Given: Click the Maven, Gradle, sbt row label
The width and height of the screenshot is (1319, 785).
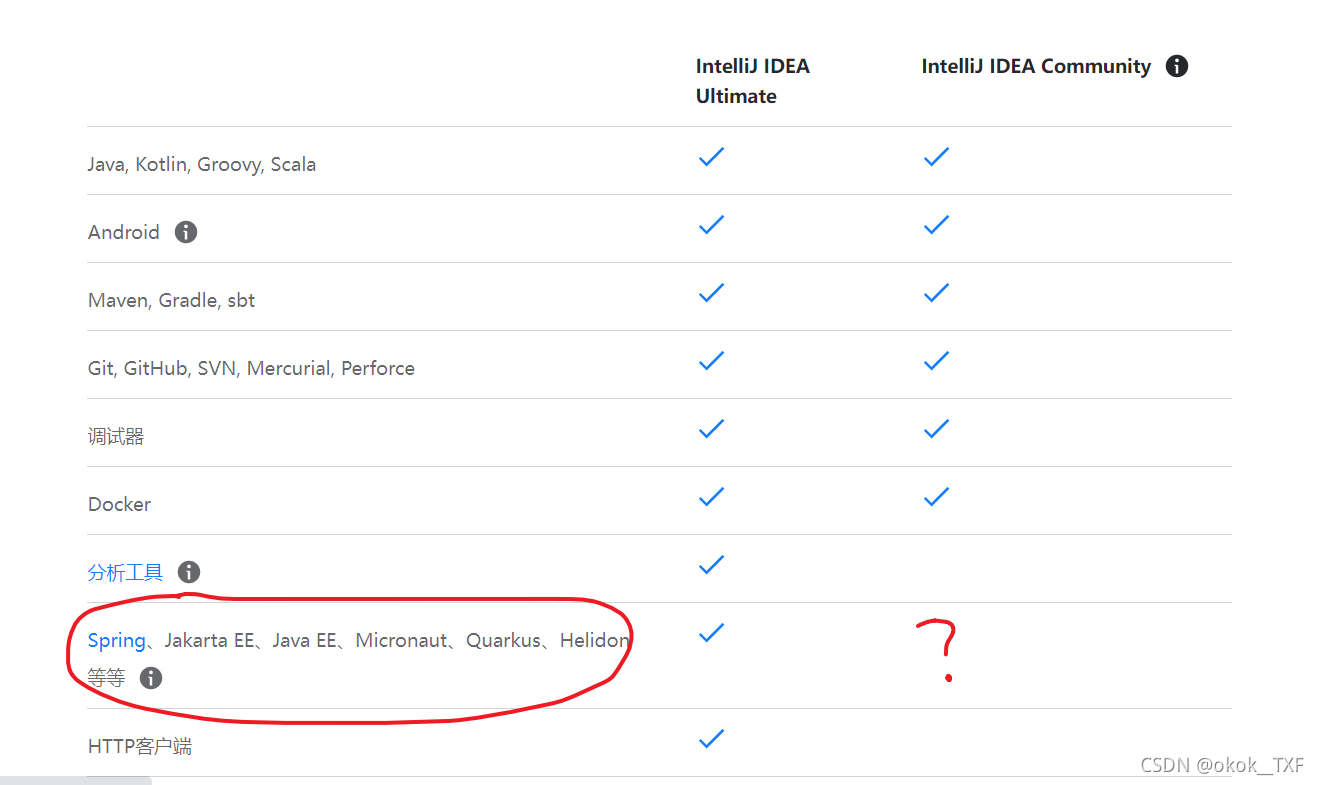Looking at the screenshot, I should point(171,300).
